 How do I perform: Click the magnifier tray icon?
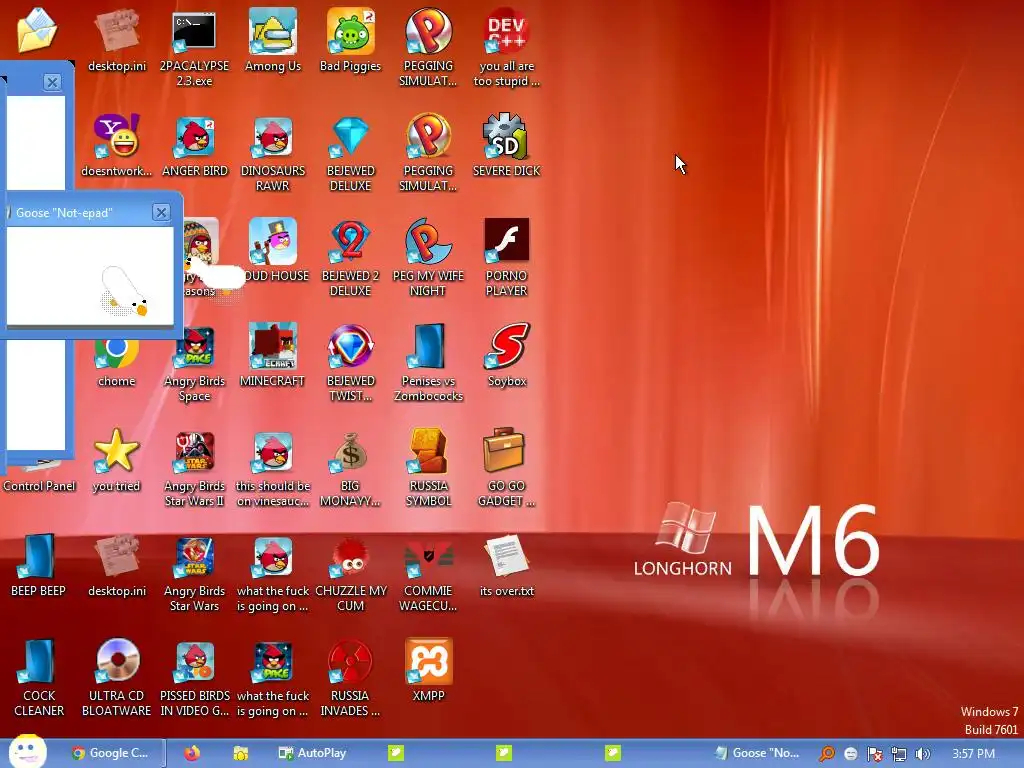click(x=827, y=754)
